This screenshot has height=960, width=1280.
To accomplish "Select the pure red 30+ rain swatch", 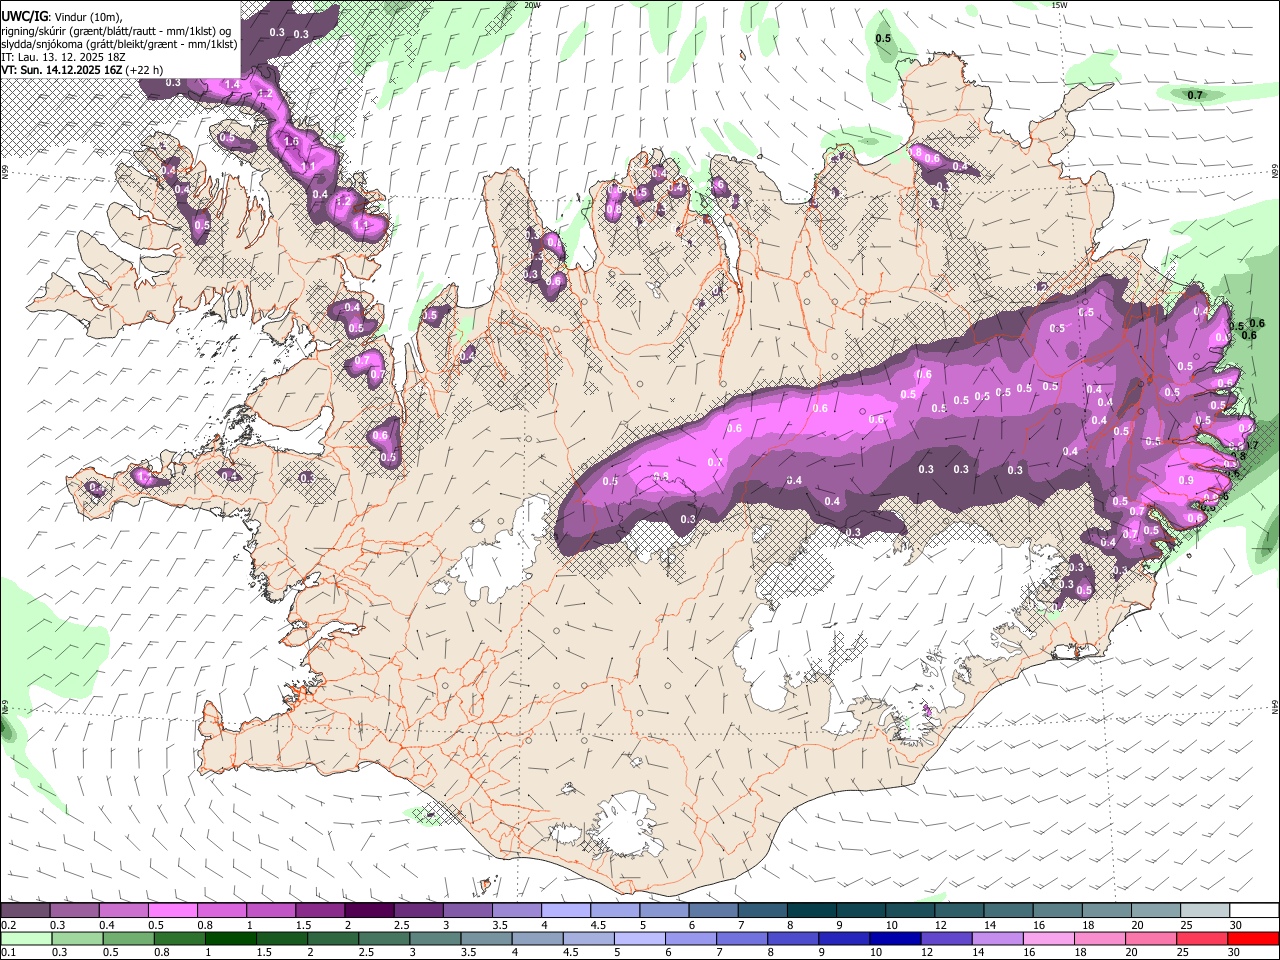I will 1254,939.
